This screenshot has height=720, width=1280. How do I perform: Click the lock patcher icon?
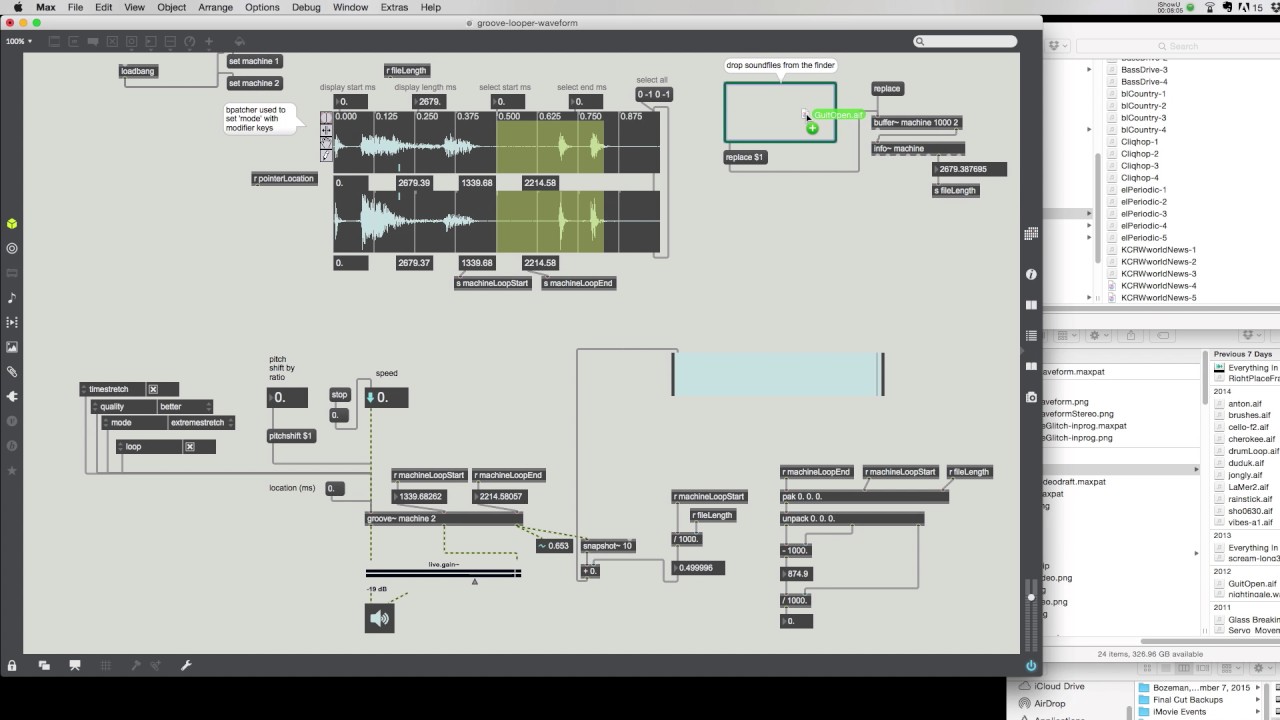click(x=12, y=665)
